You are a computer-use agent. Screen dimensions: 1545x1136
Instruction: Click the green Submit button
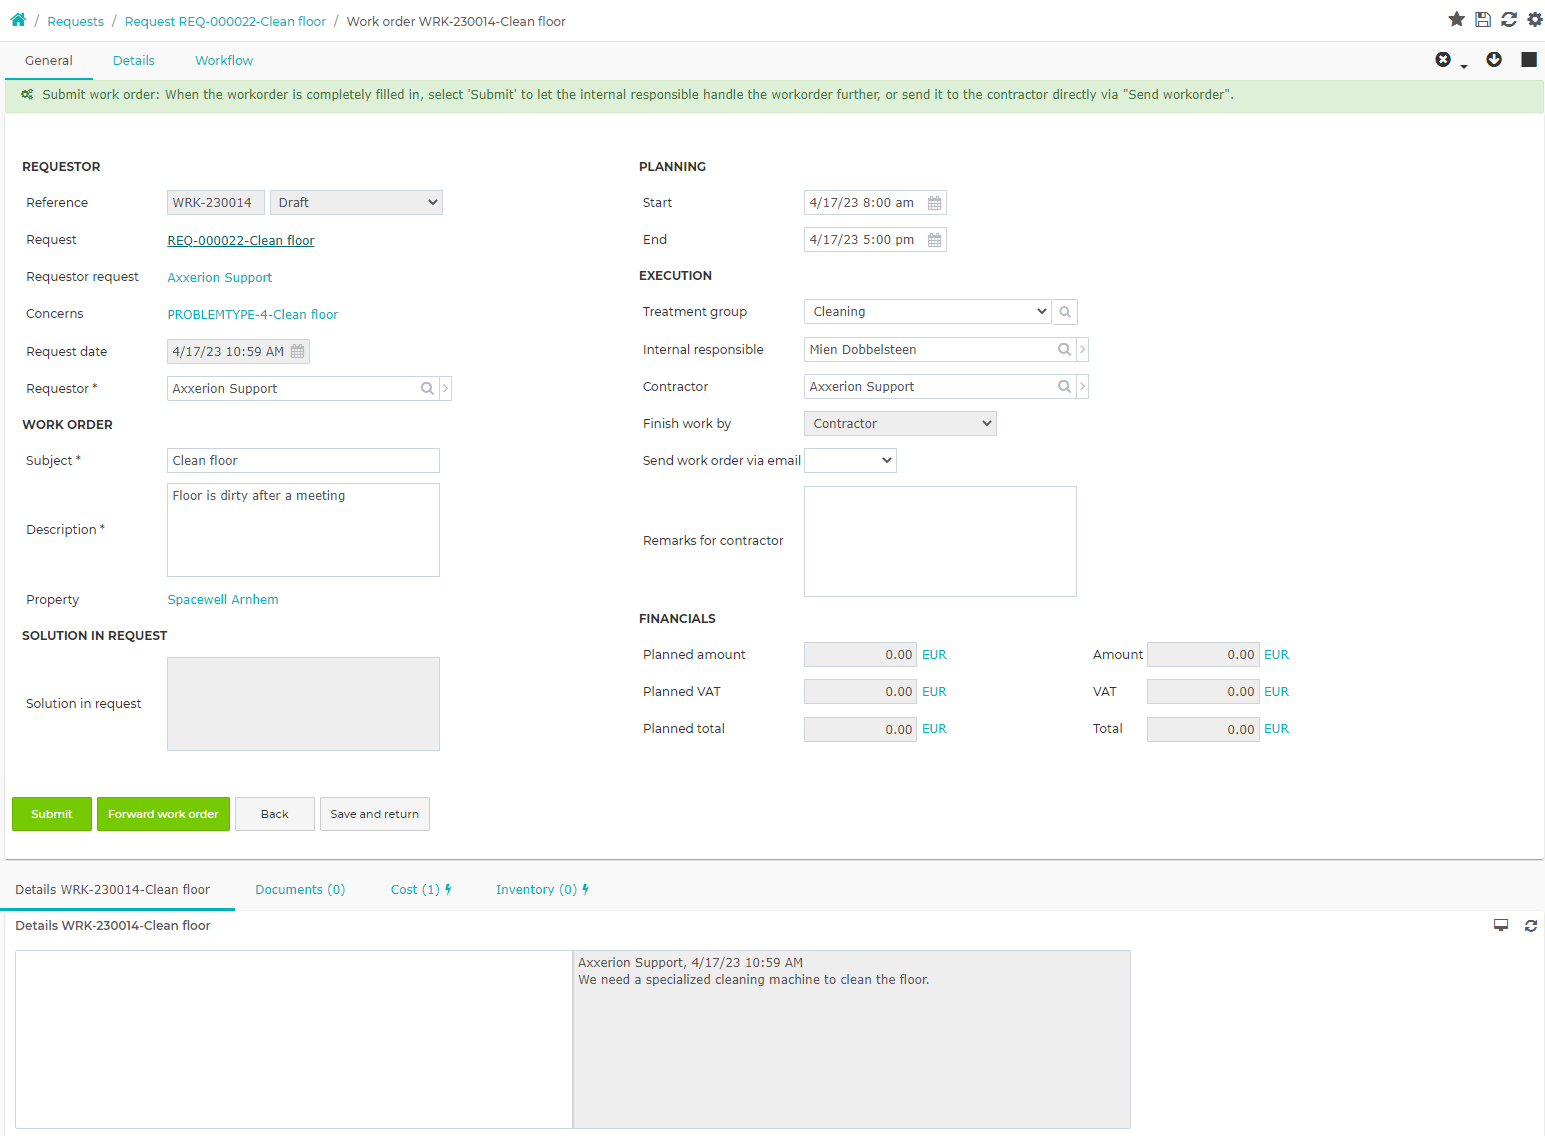click(x=52, y=814)
